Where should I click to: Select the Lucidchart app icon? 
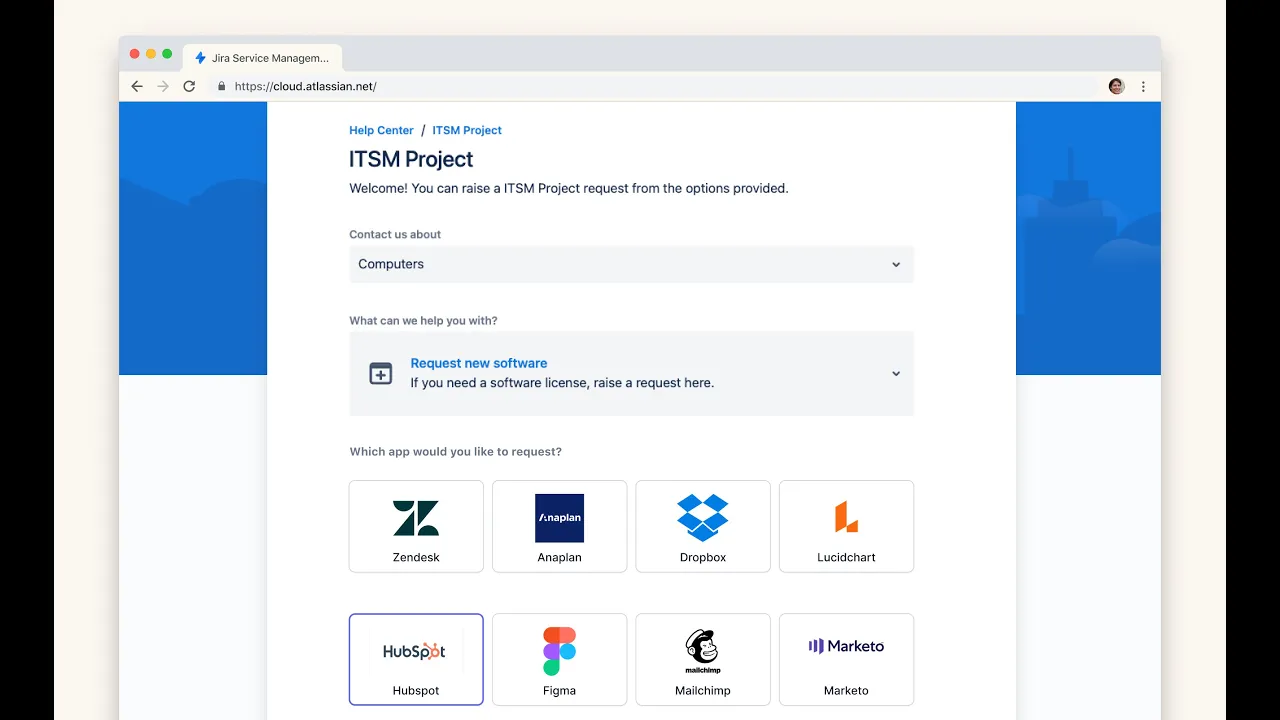click(846, 518)
